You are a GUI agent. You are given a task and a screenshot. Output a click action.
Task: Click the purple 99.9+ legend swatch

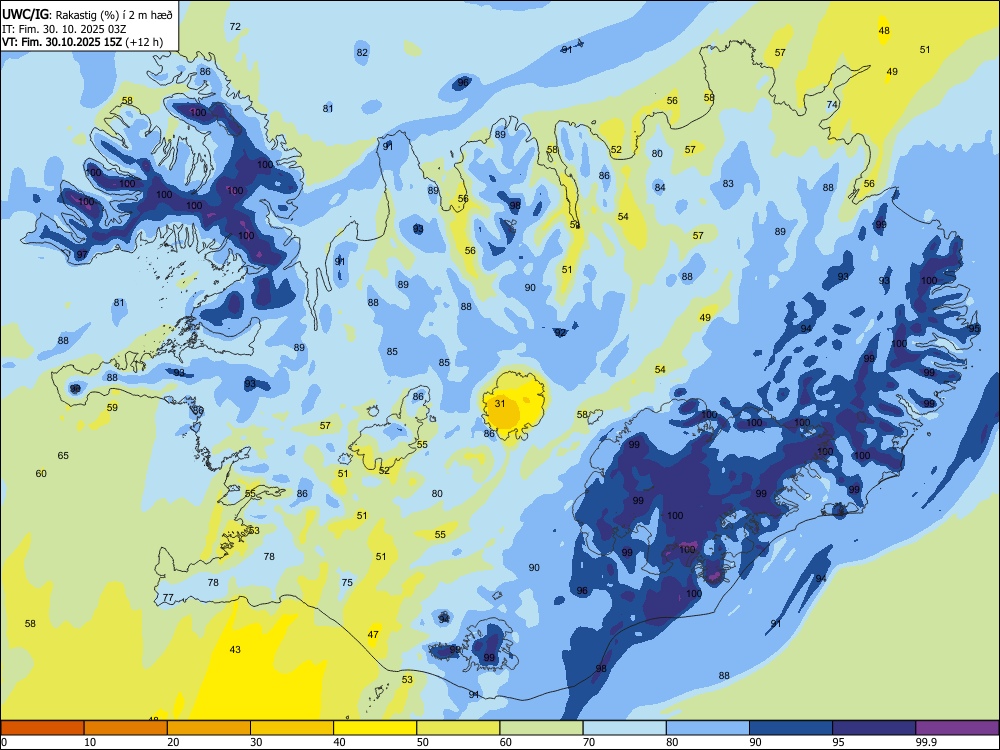957,728
